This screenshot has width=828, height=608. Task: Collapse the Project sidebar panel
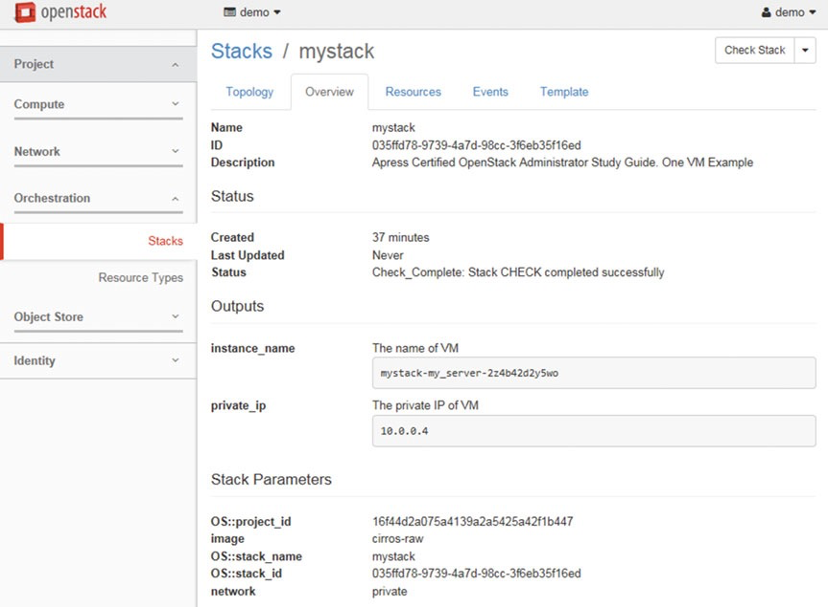(98, 64)
